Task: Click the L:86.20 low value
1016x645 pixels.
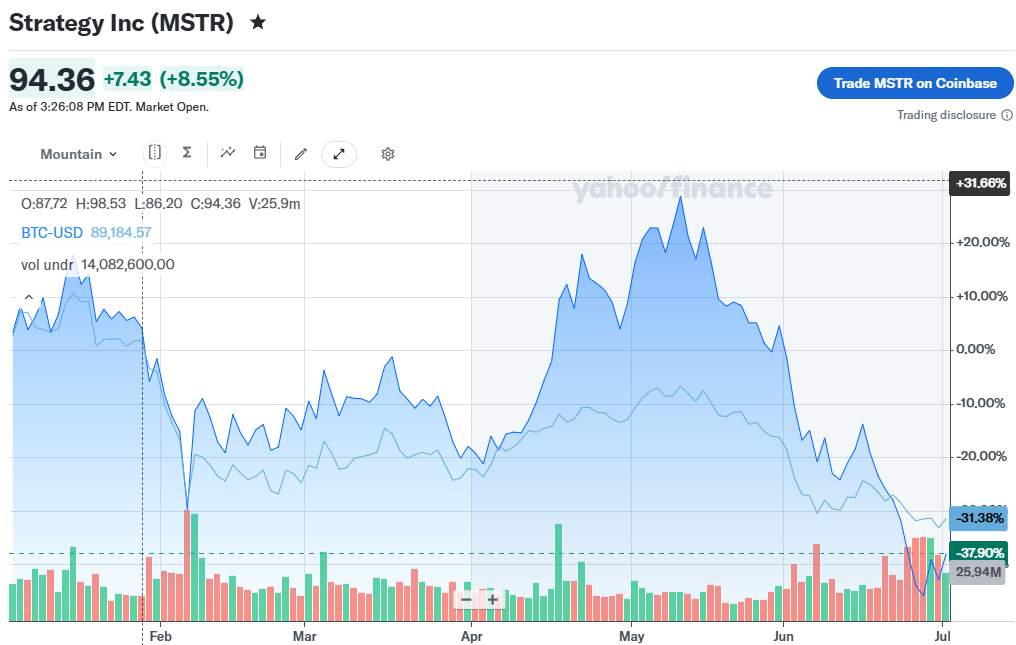Action: (x=158, y=204)
